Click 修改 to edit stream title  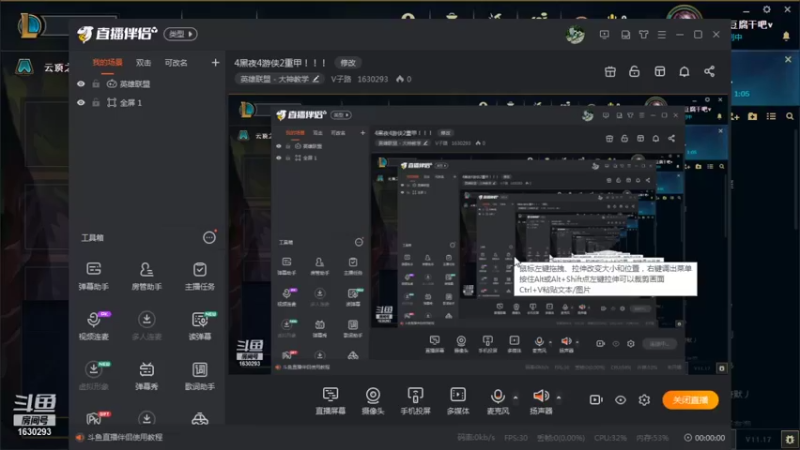pos(348,63)
